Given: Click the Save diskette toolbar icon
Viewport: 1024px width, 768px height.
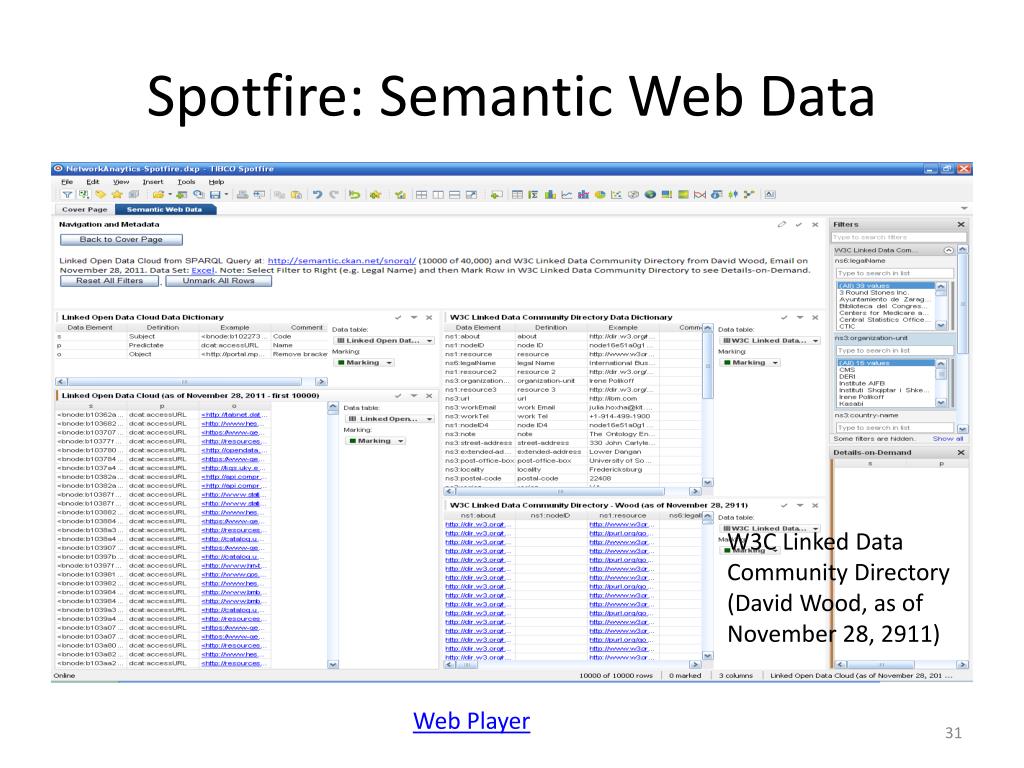Looking at the screenshot, I should coord(215,195).
